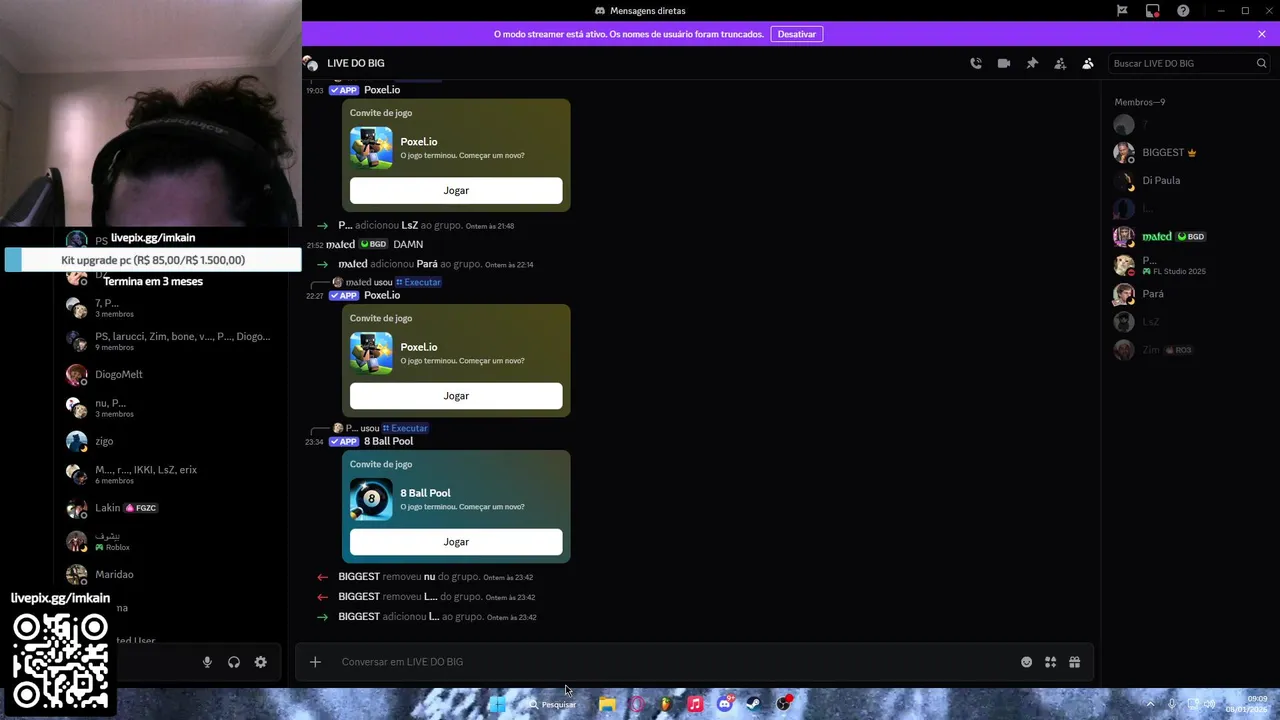Click the Conversar em LIVE DO BIG message box

pyautogui.click(x=670, y=662)
